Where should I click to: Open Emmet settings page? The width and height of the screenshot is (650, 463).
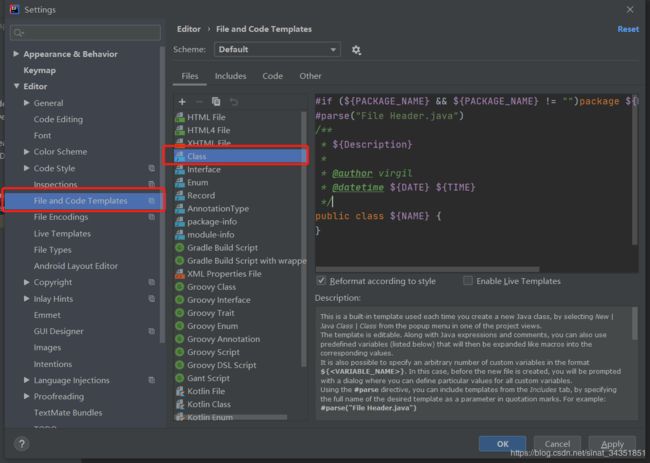click(x=47, y=315)
